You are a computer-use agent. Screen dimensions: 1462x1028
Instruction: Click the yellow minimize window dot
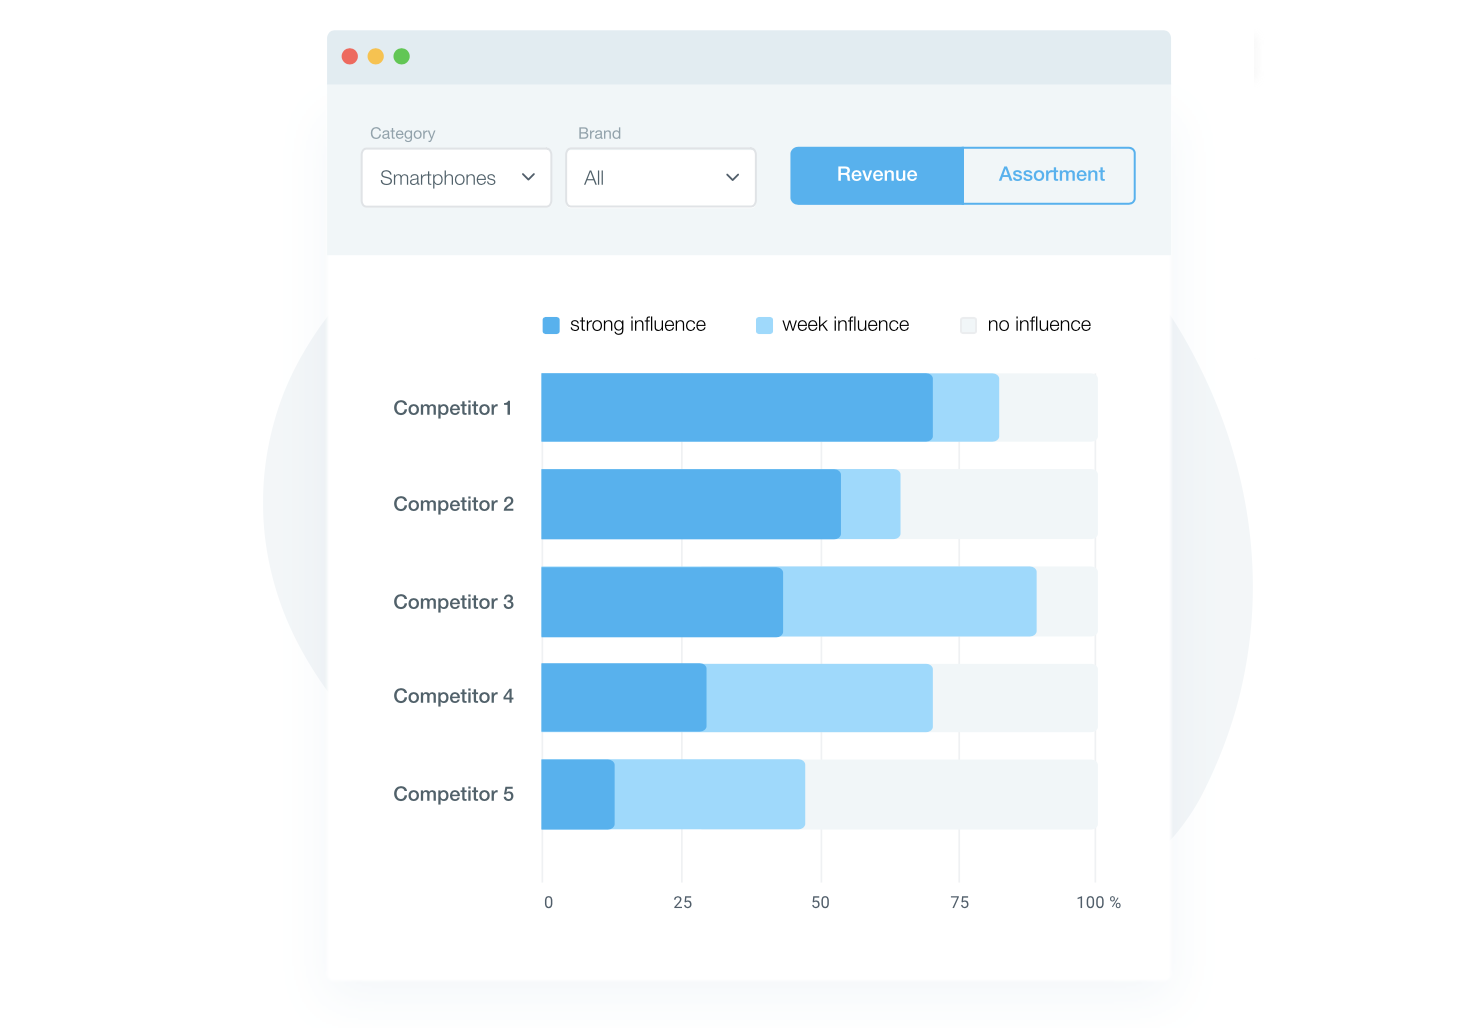click(376, 57)
